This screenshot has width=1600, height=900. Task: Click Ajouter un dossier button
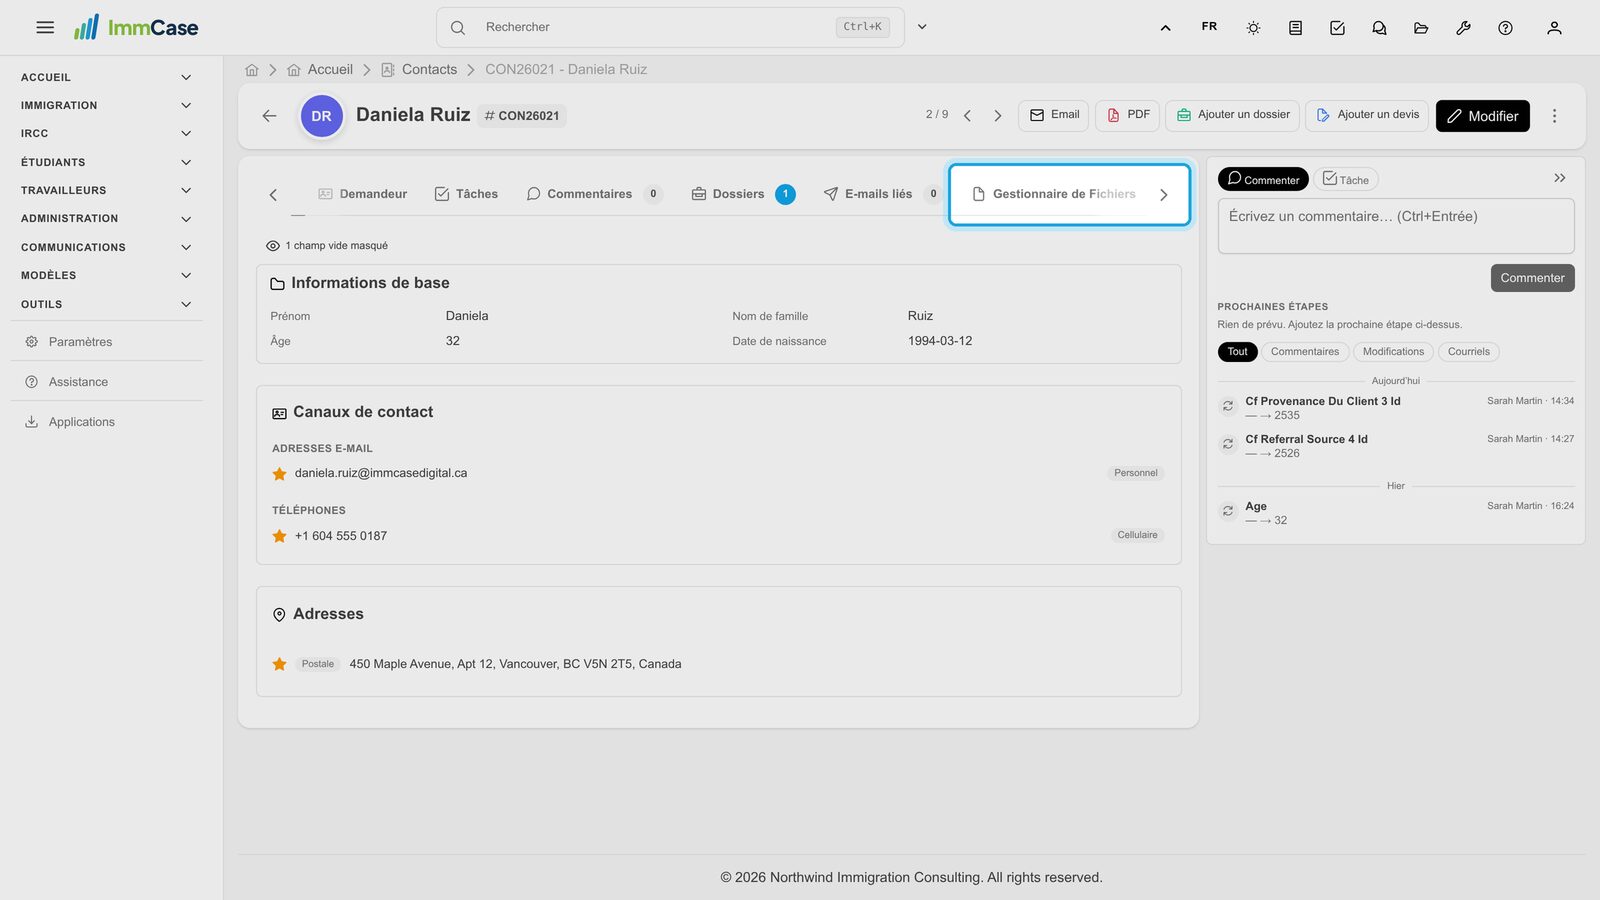coord(1232,115)
